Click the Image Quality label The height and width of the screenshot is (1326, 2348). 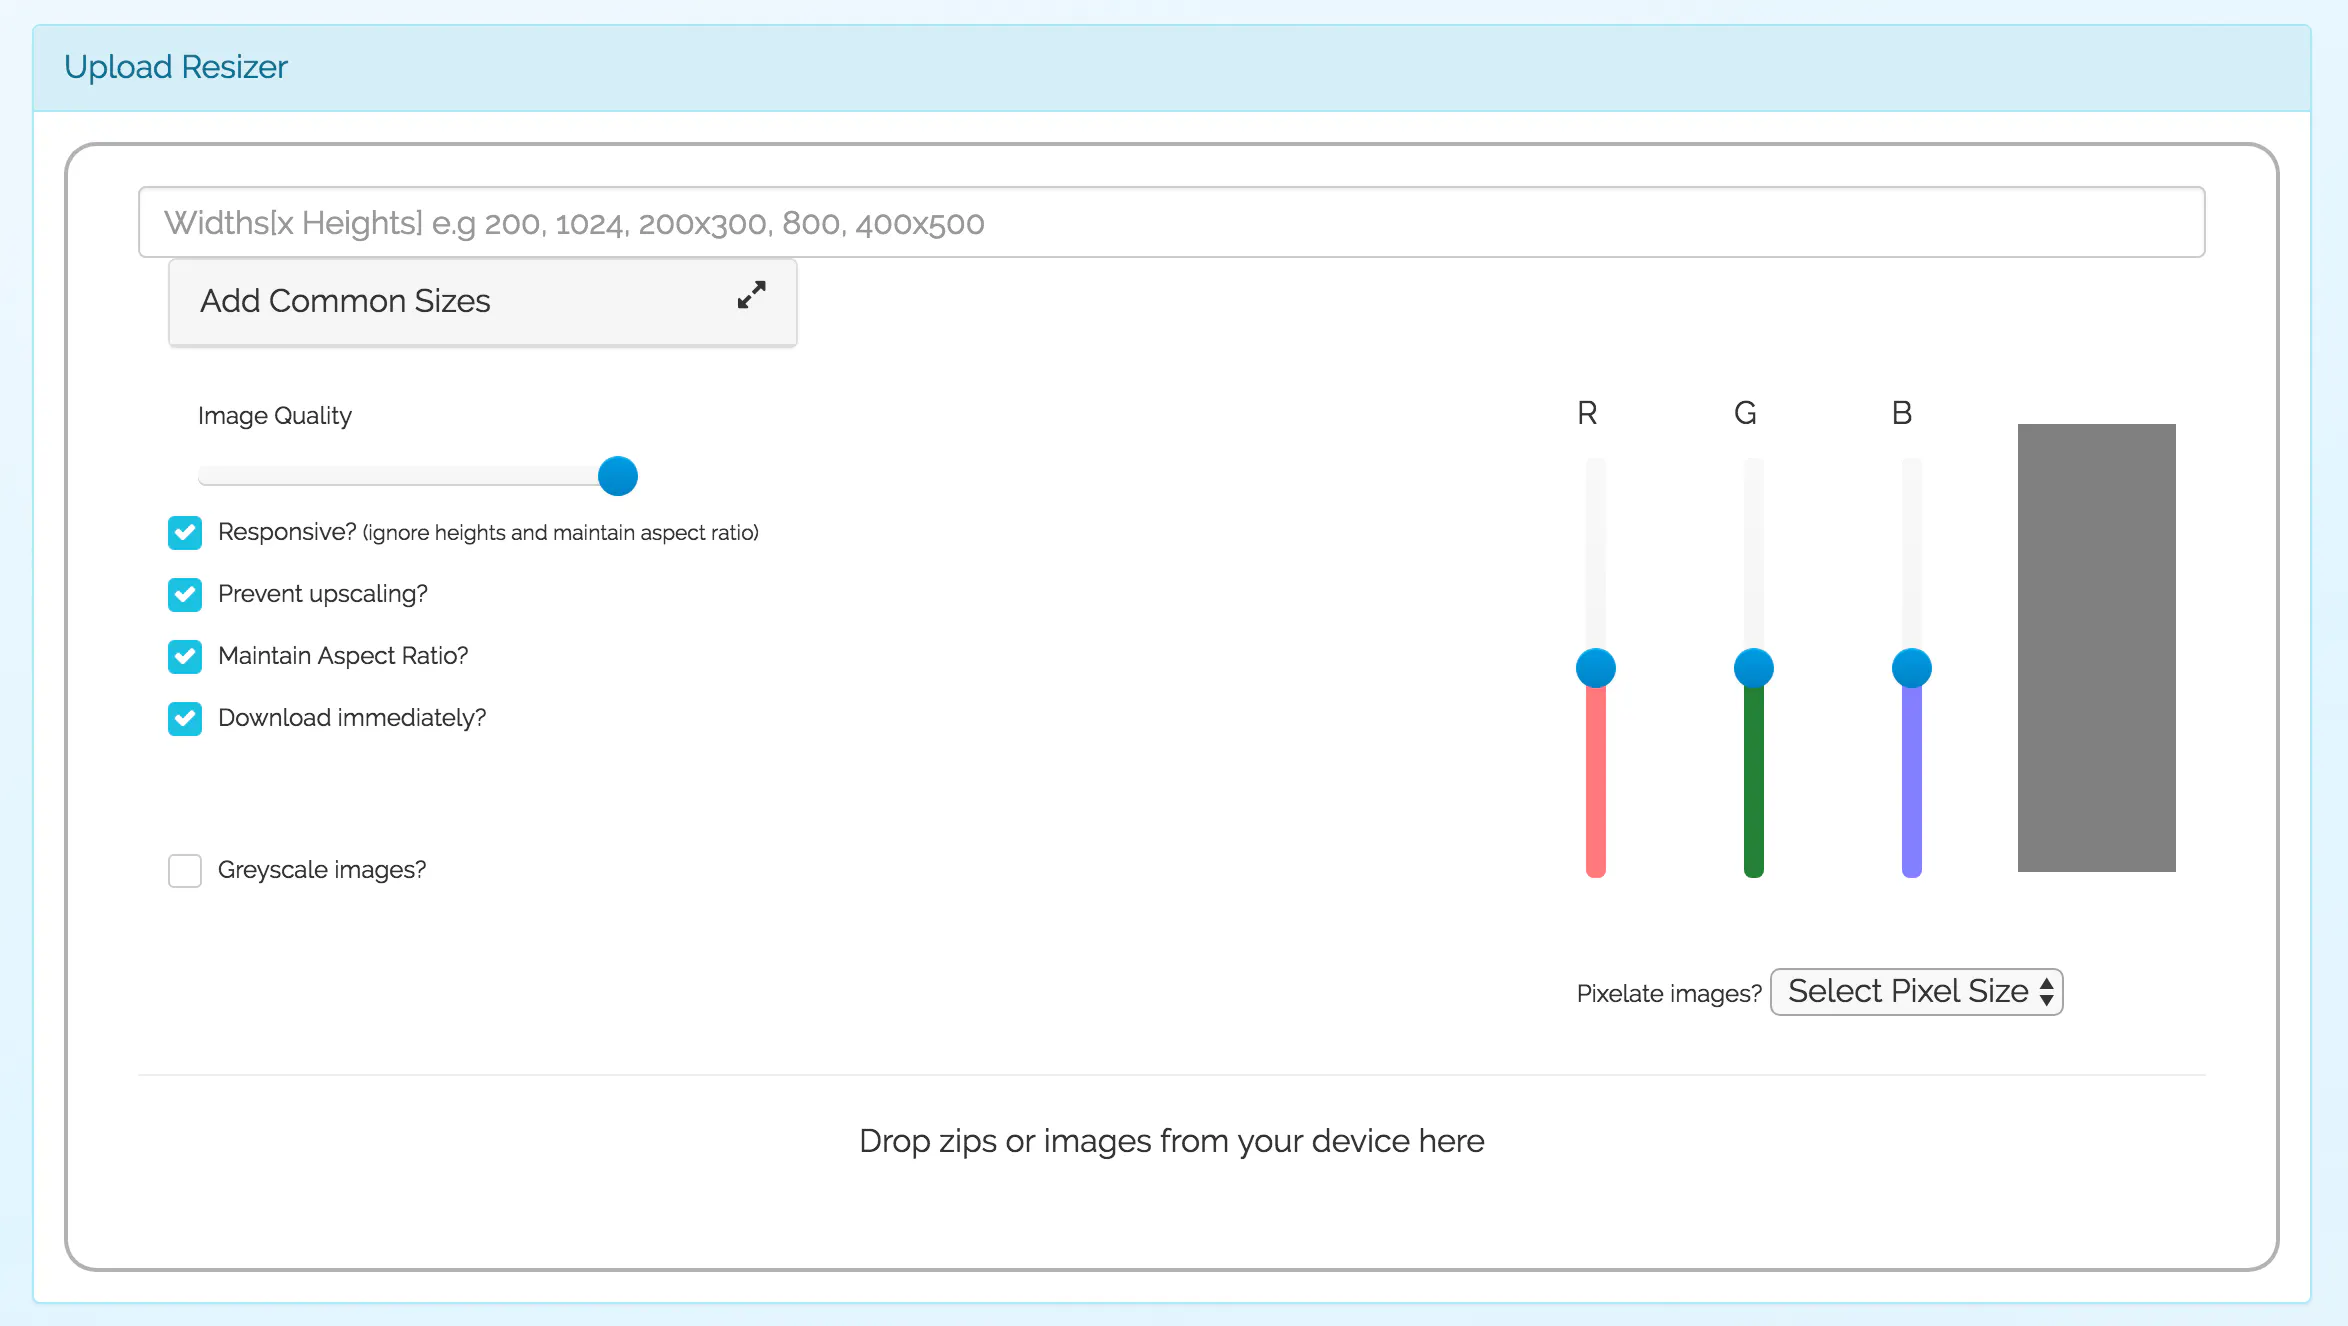click(x=275, y=416)
